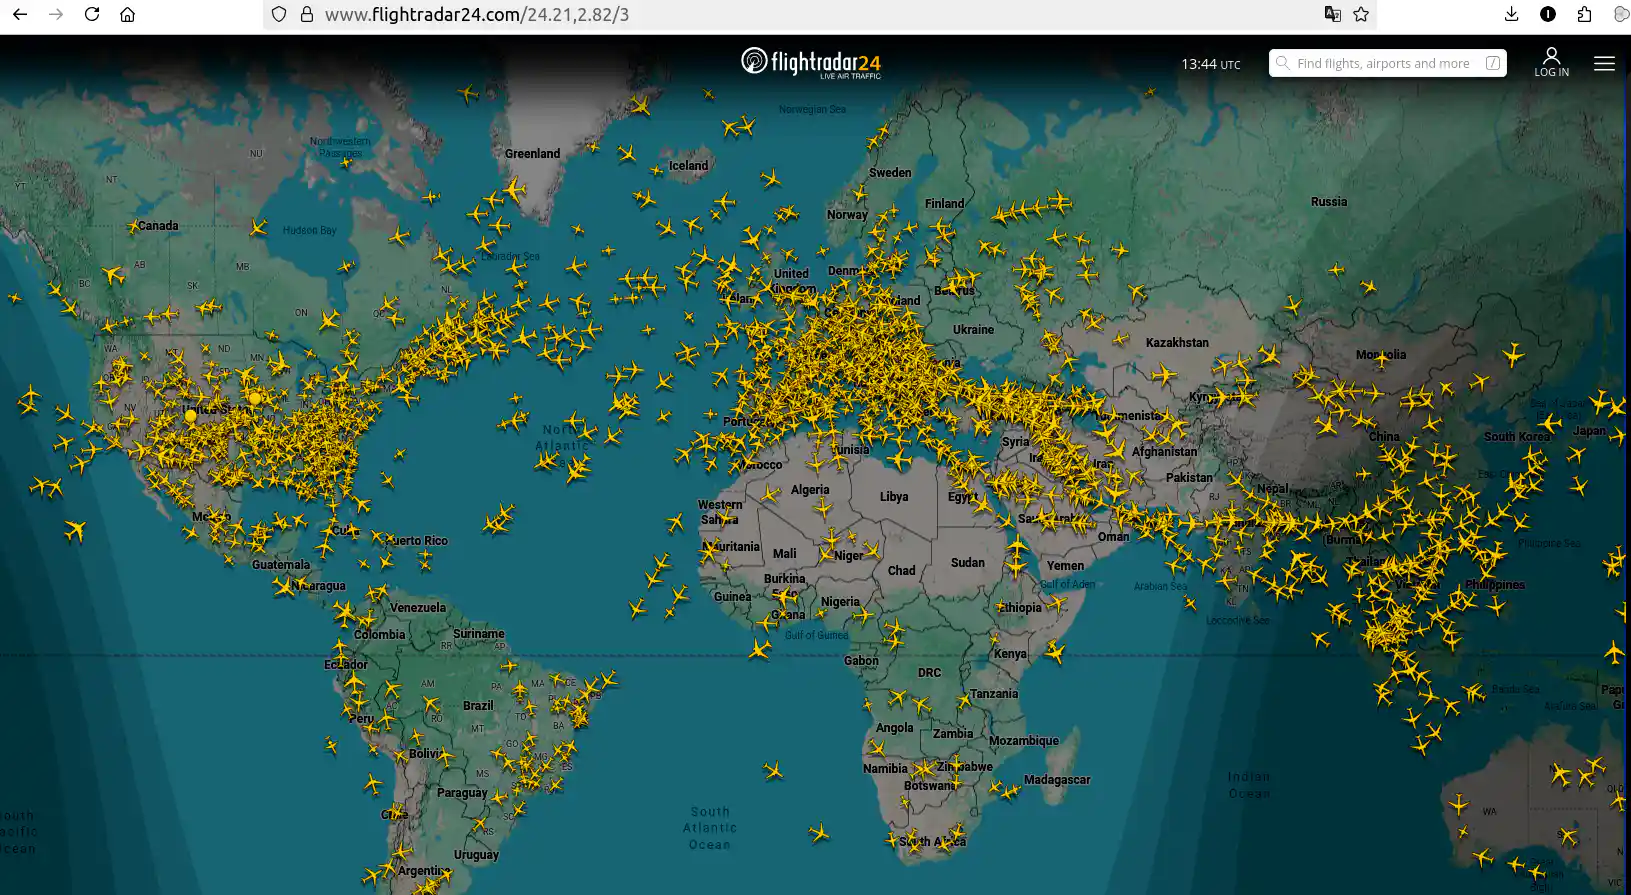Open site info via the padlock icon
The width and height of the screenshot is (1631, 895).
tap(306, 14)
